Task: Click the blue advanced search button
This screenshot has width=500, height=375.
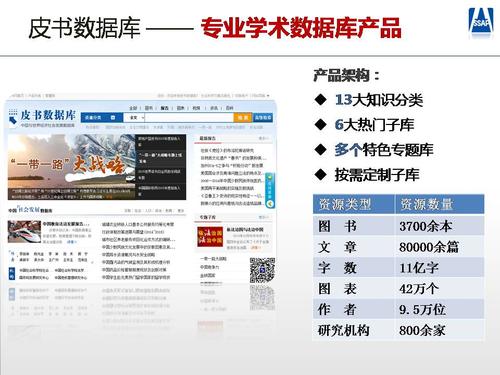Action: click(x=263, y=117)
